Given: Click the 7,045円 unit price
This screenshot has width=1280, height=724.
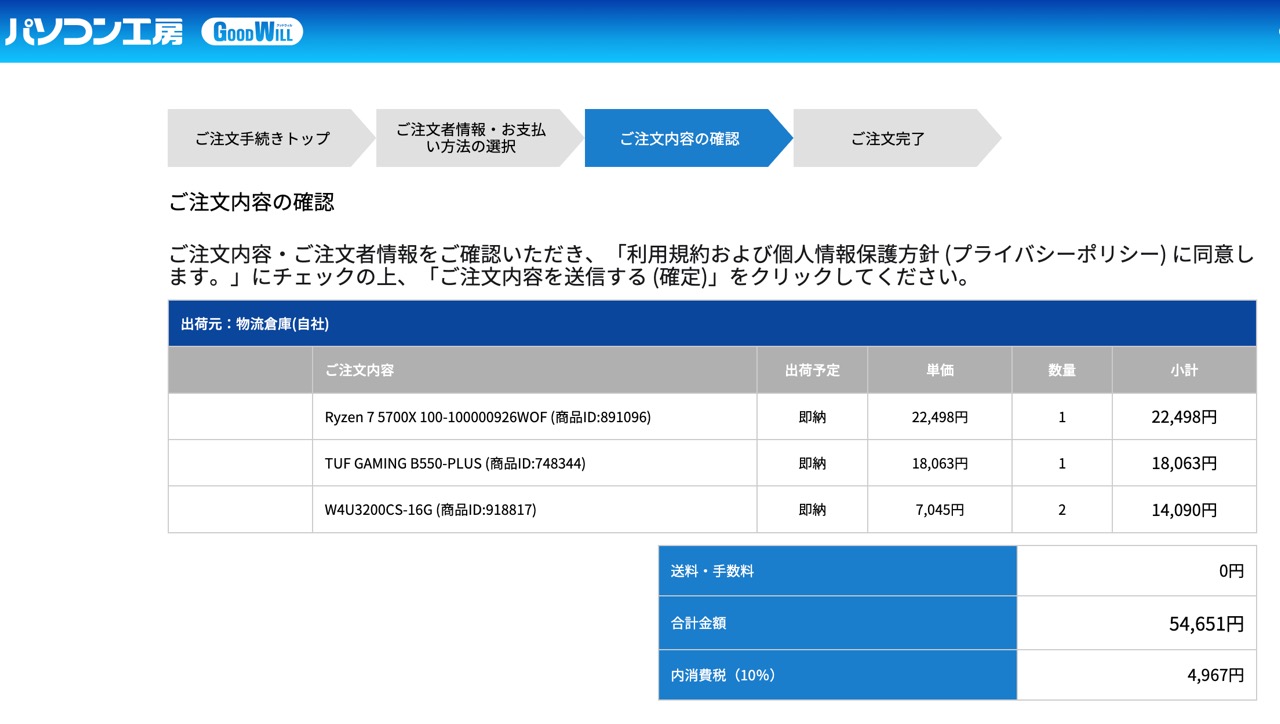Looking at the screenshot, I should (940, 510).
